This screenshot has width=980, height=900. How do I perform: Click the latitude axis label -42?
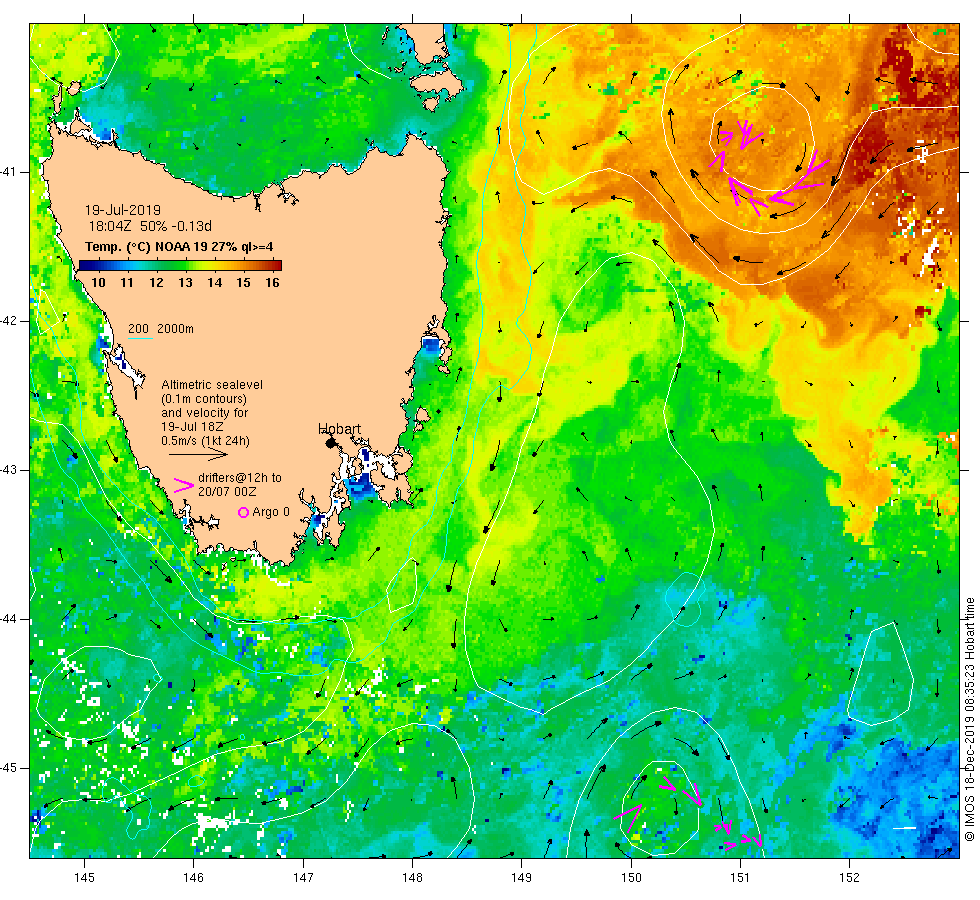pos(8,321)
